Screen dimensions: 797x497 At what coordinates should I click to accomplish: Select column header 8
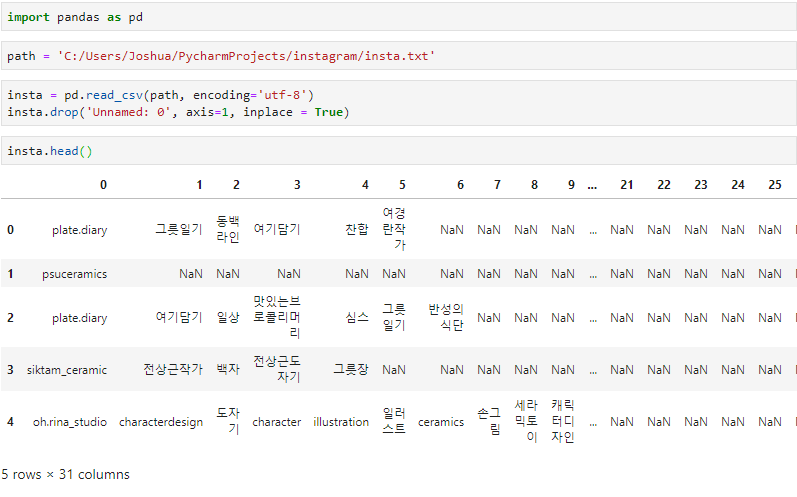click(x=534, y=185)
